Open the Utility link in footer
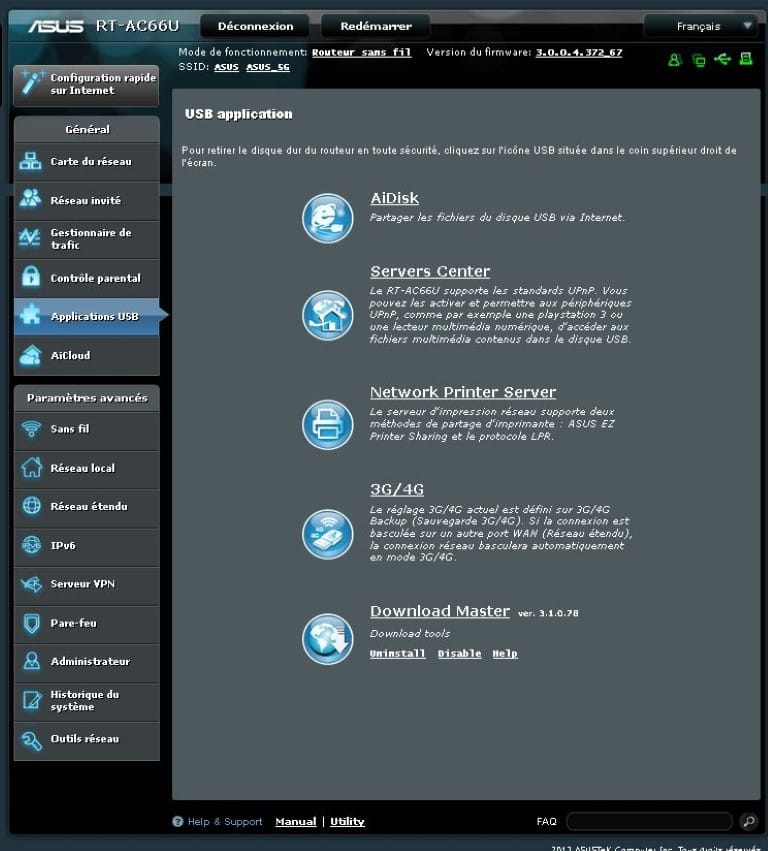 [x=347, y=822]
